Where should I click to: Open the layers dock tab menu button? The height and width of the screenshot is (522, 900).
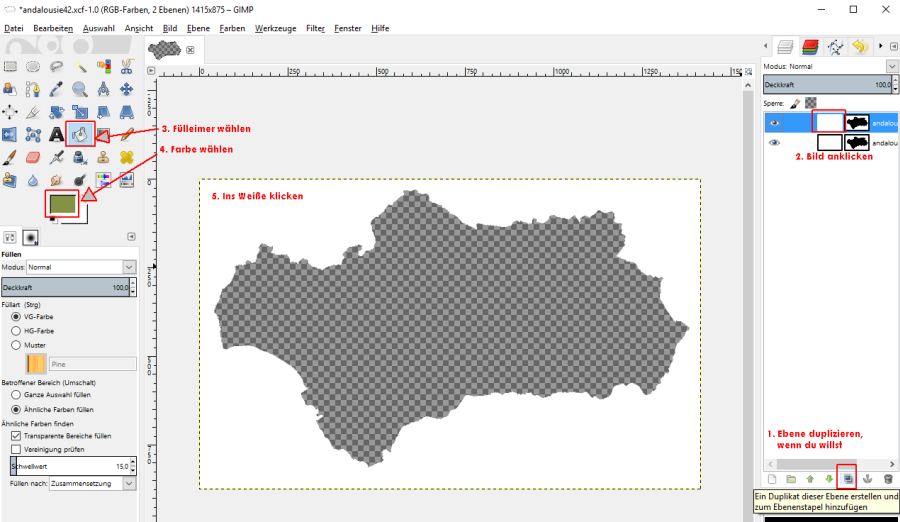[894, 47]
